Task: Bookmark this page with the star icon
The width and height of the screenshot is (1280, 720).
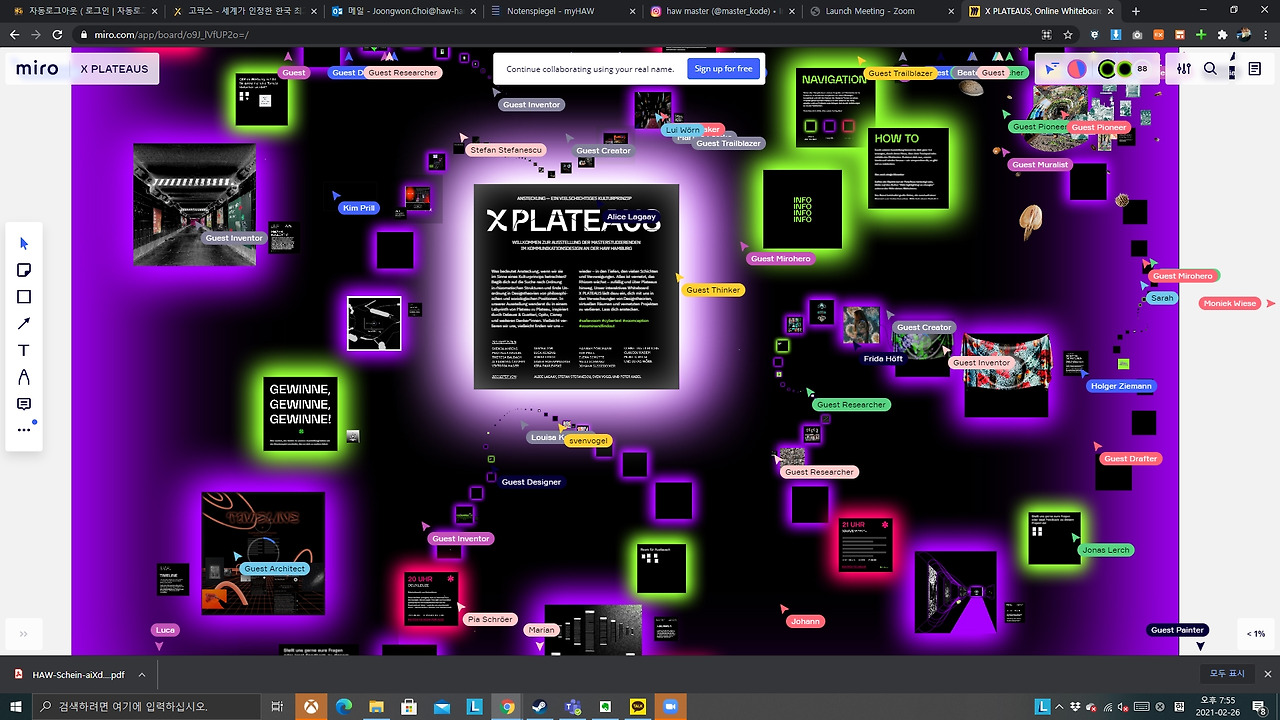Action: (1068, 34)
